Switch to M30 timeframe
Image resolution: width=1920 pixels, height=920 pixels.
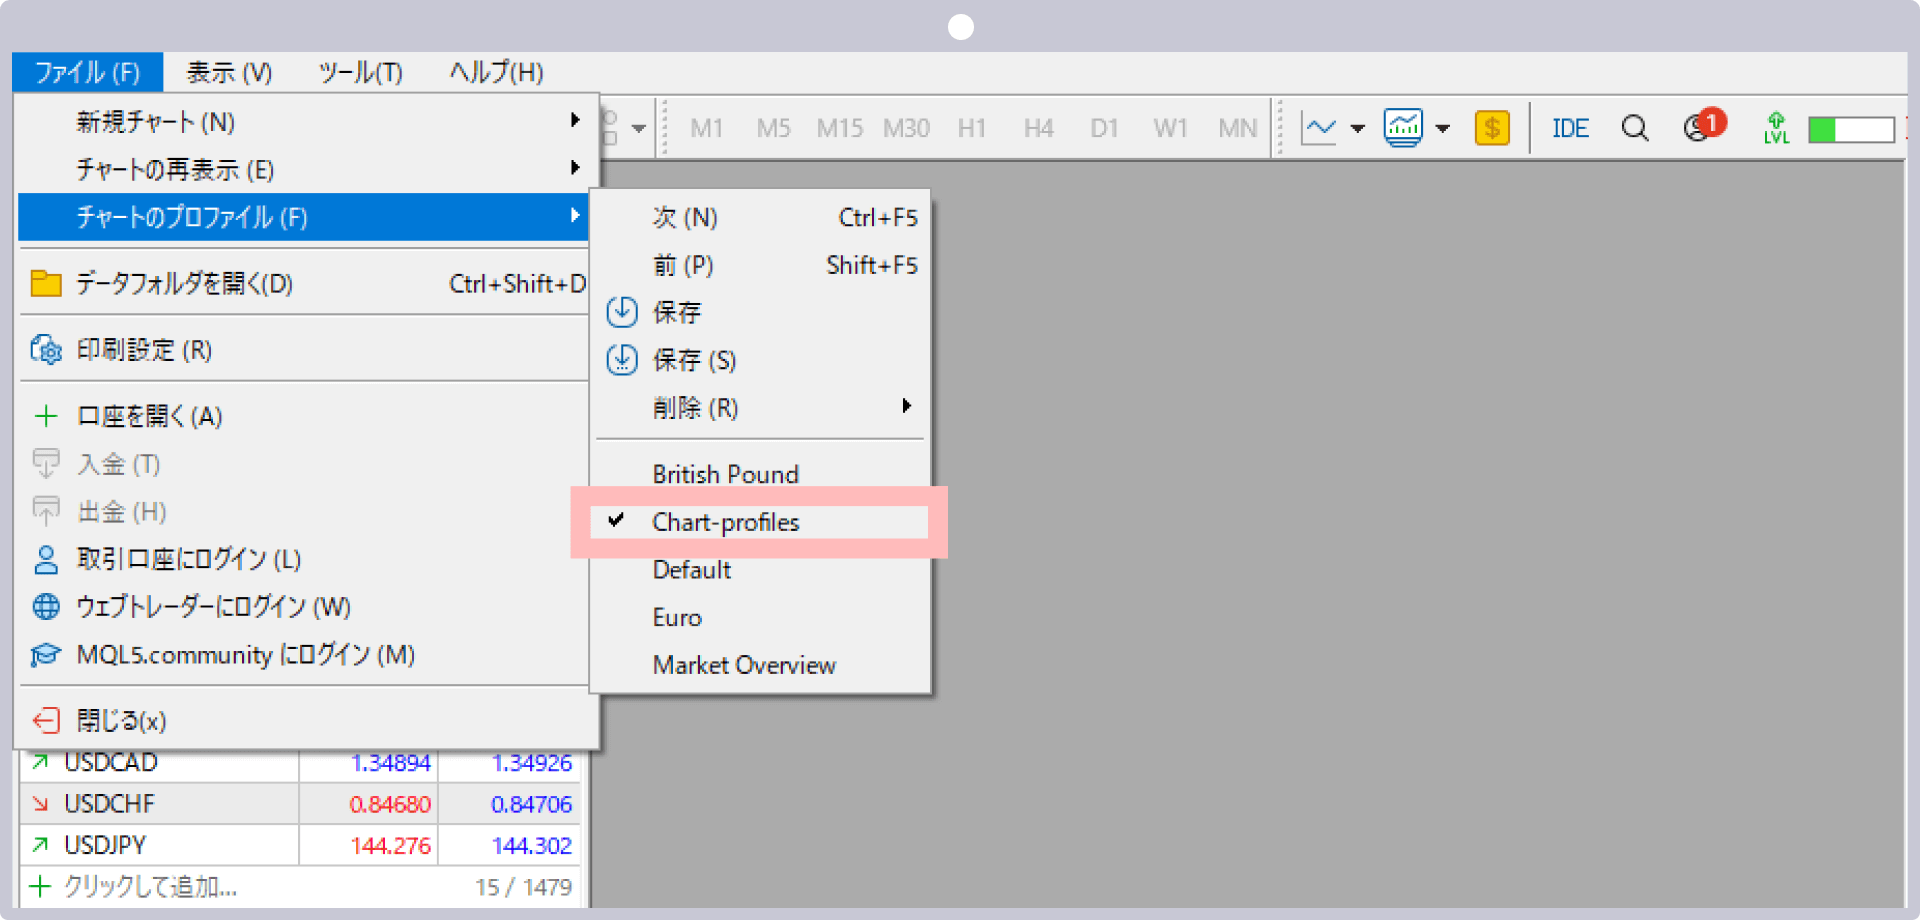tap(906, 128)
